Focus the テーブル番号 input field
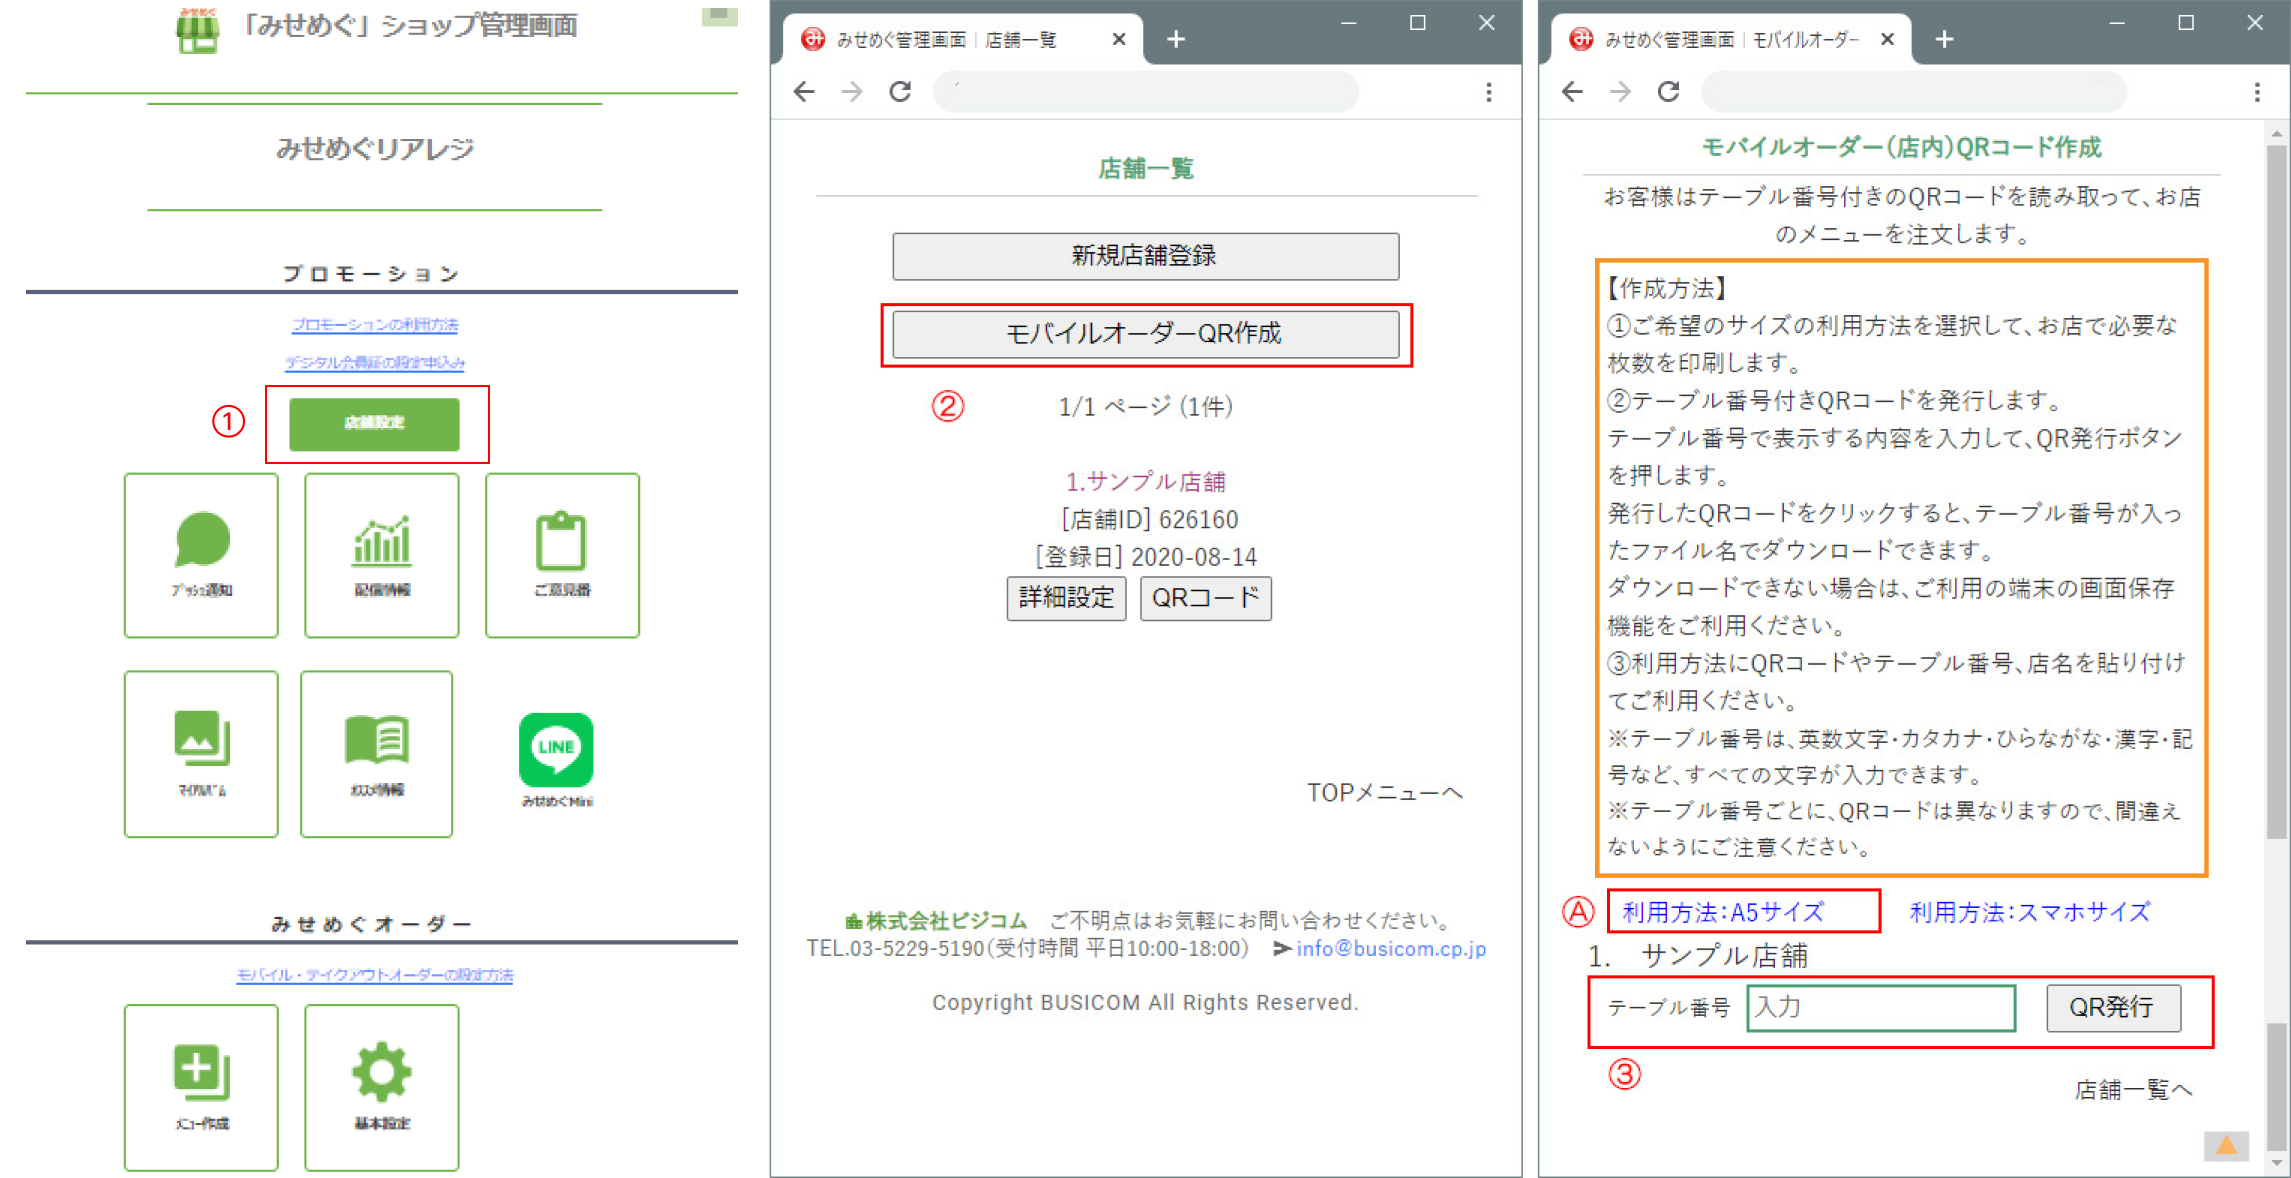Screen dimensions: 2291x1178 [x=1880, y=1008]
